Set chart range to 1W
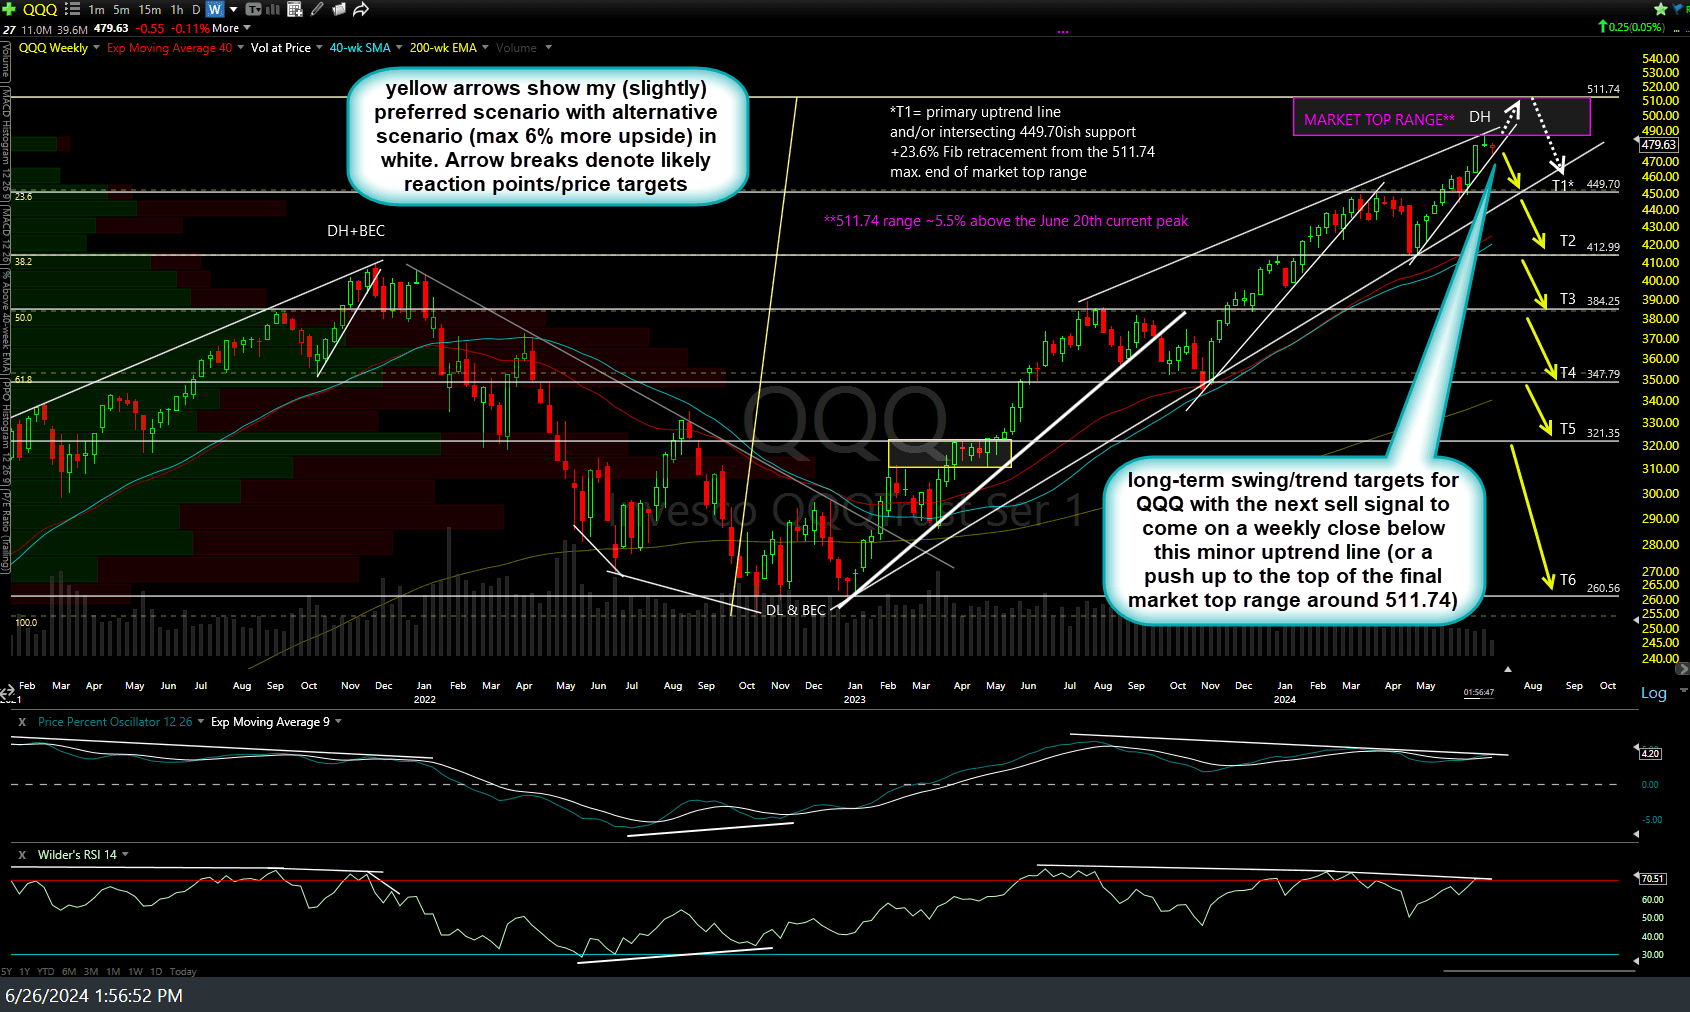 (x=135, y=972)
